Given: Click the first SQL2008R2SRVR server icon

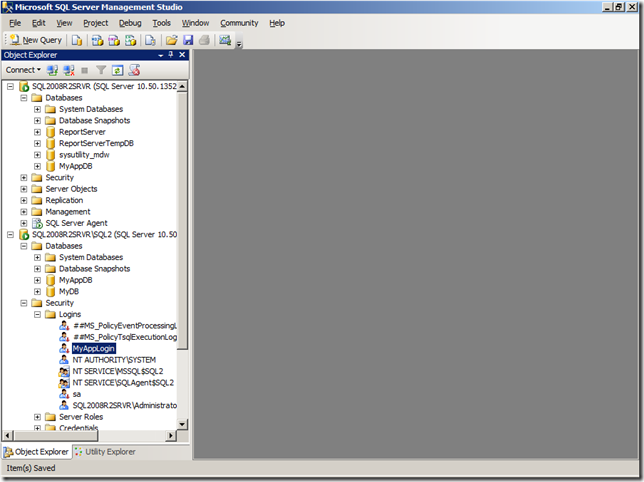Looking at the screenshot, I should coord(24,87).
